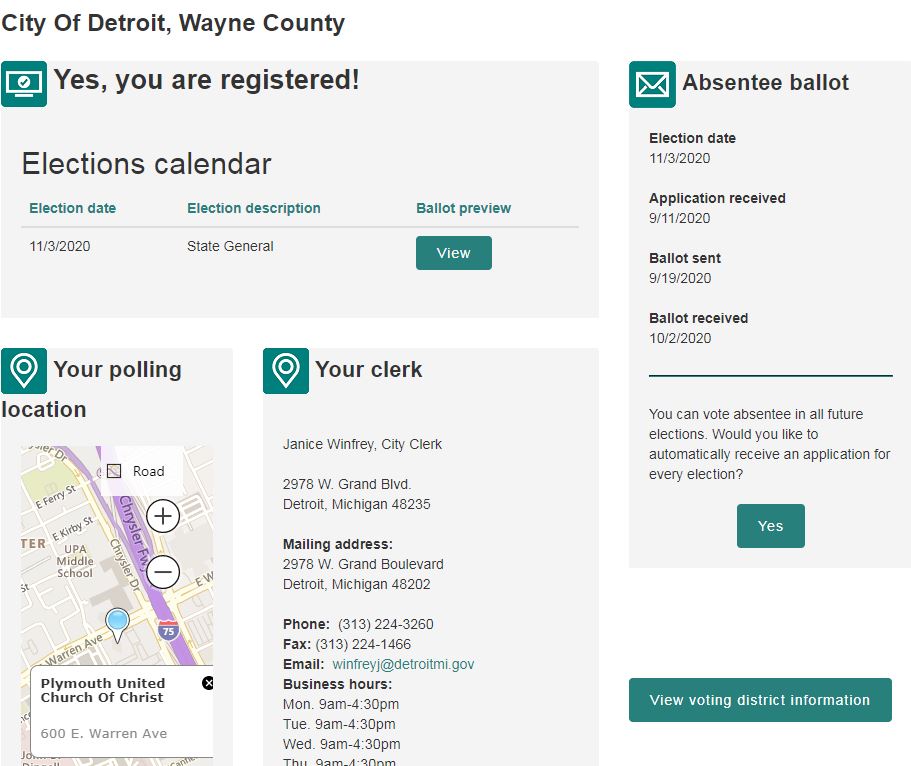Select the 11/3/2020 State General election row

click(x=230, y=246)
